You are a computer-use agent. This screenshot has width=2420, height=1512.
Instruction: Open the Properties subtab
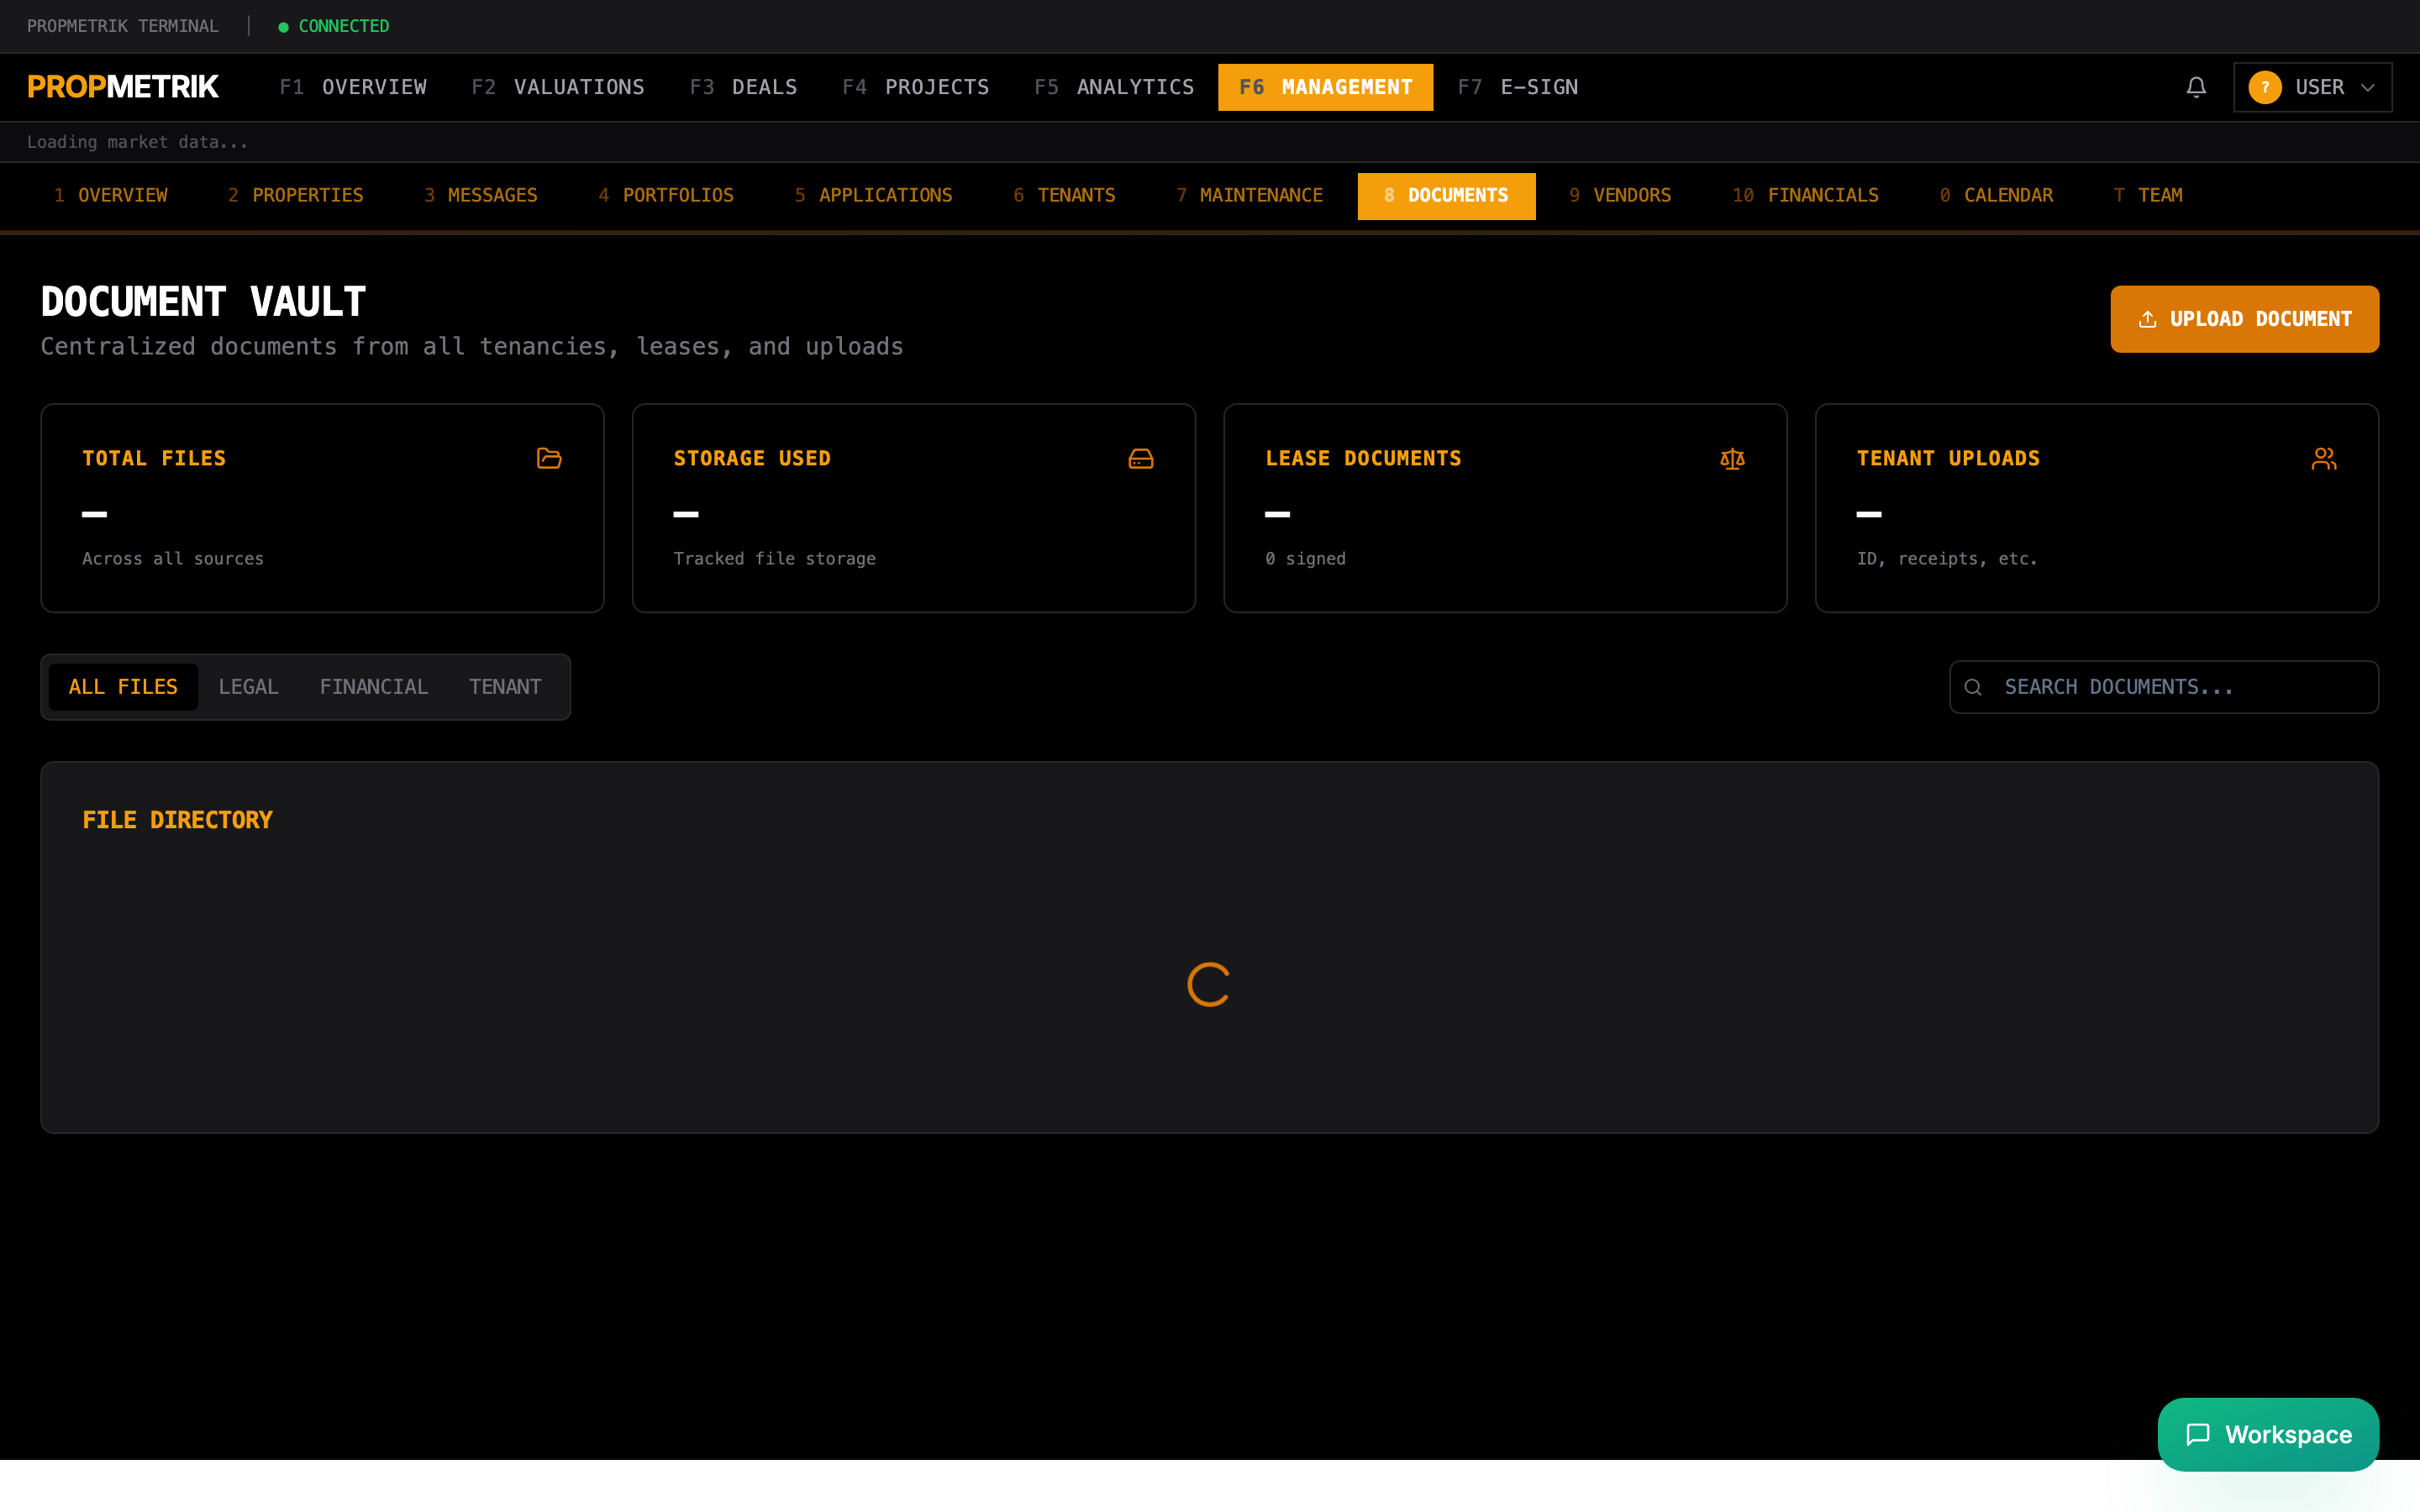point(295,195)
